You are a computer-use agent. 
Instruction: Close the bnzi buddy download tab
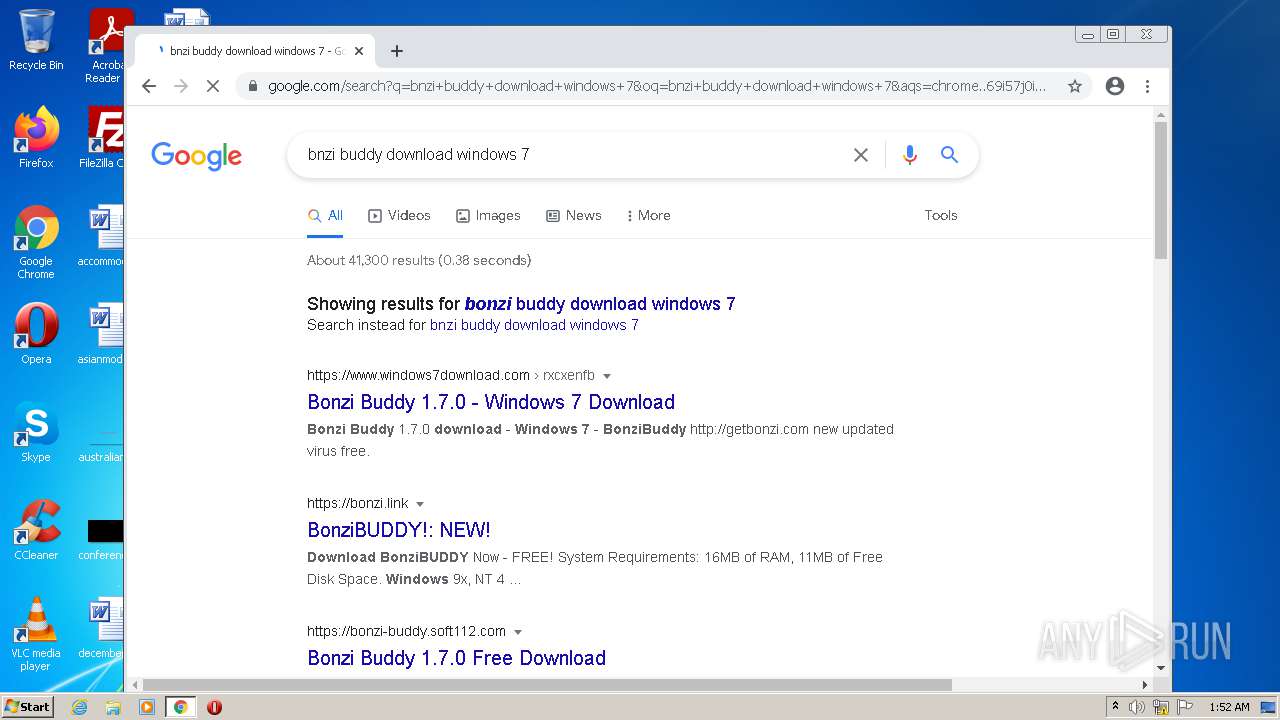(359, 51)
